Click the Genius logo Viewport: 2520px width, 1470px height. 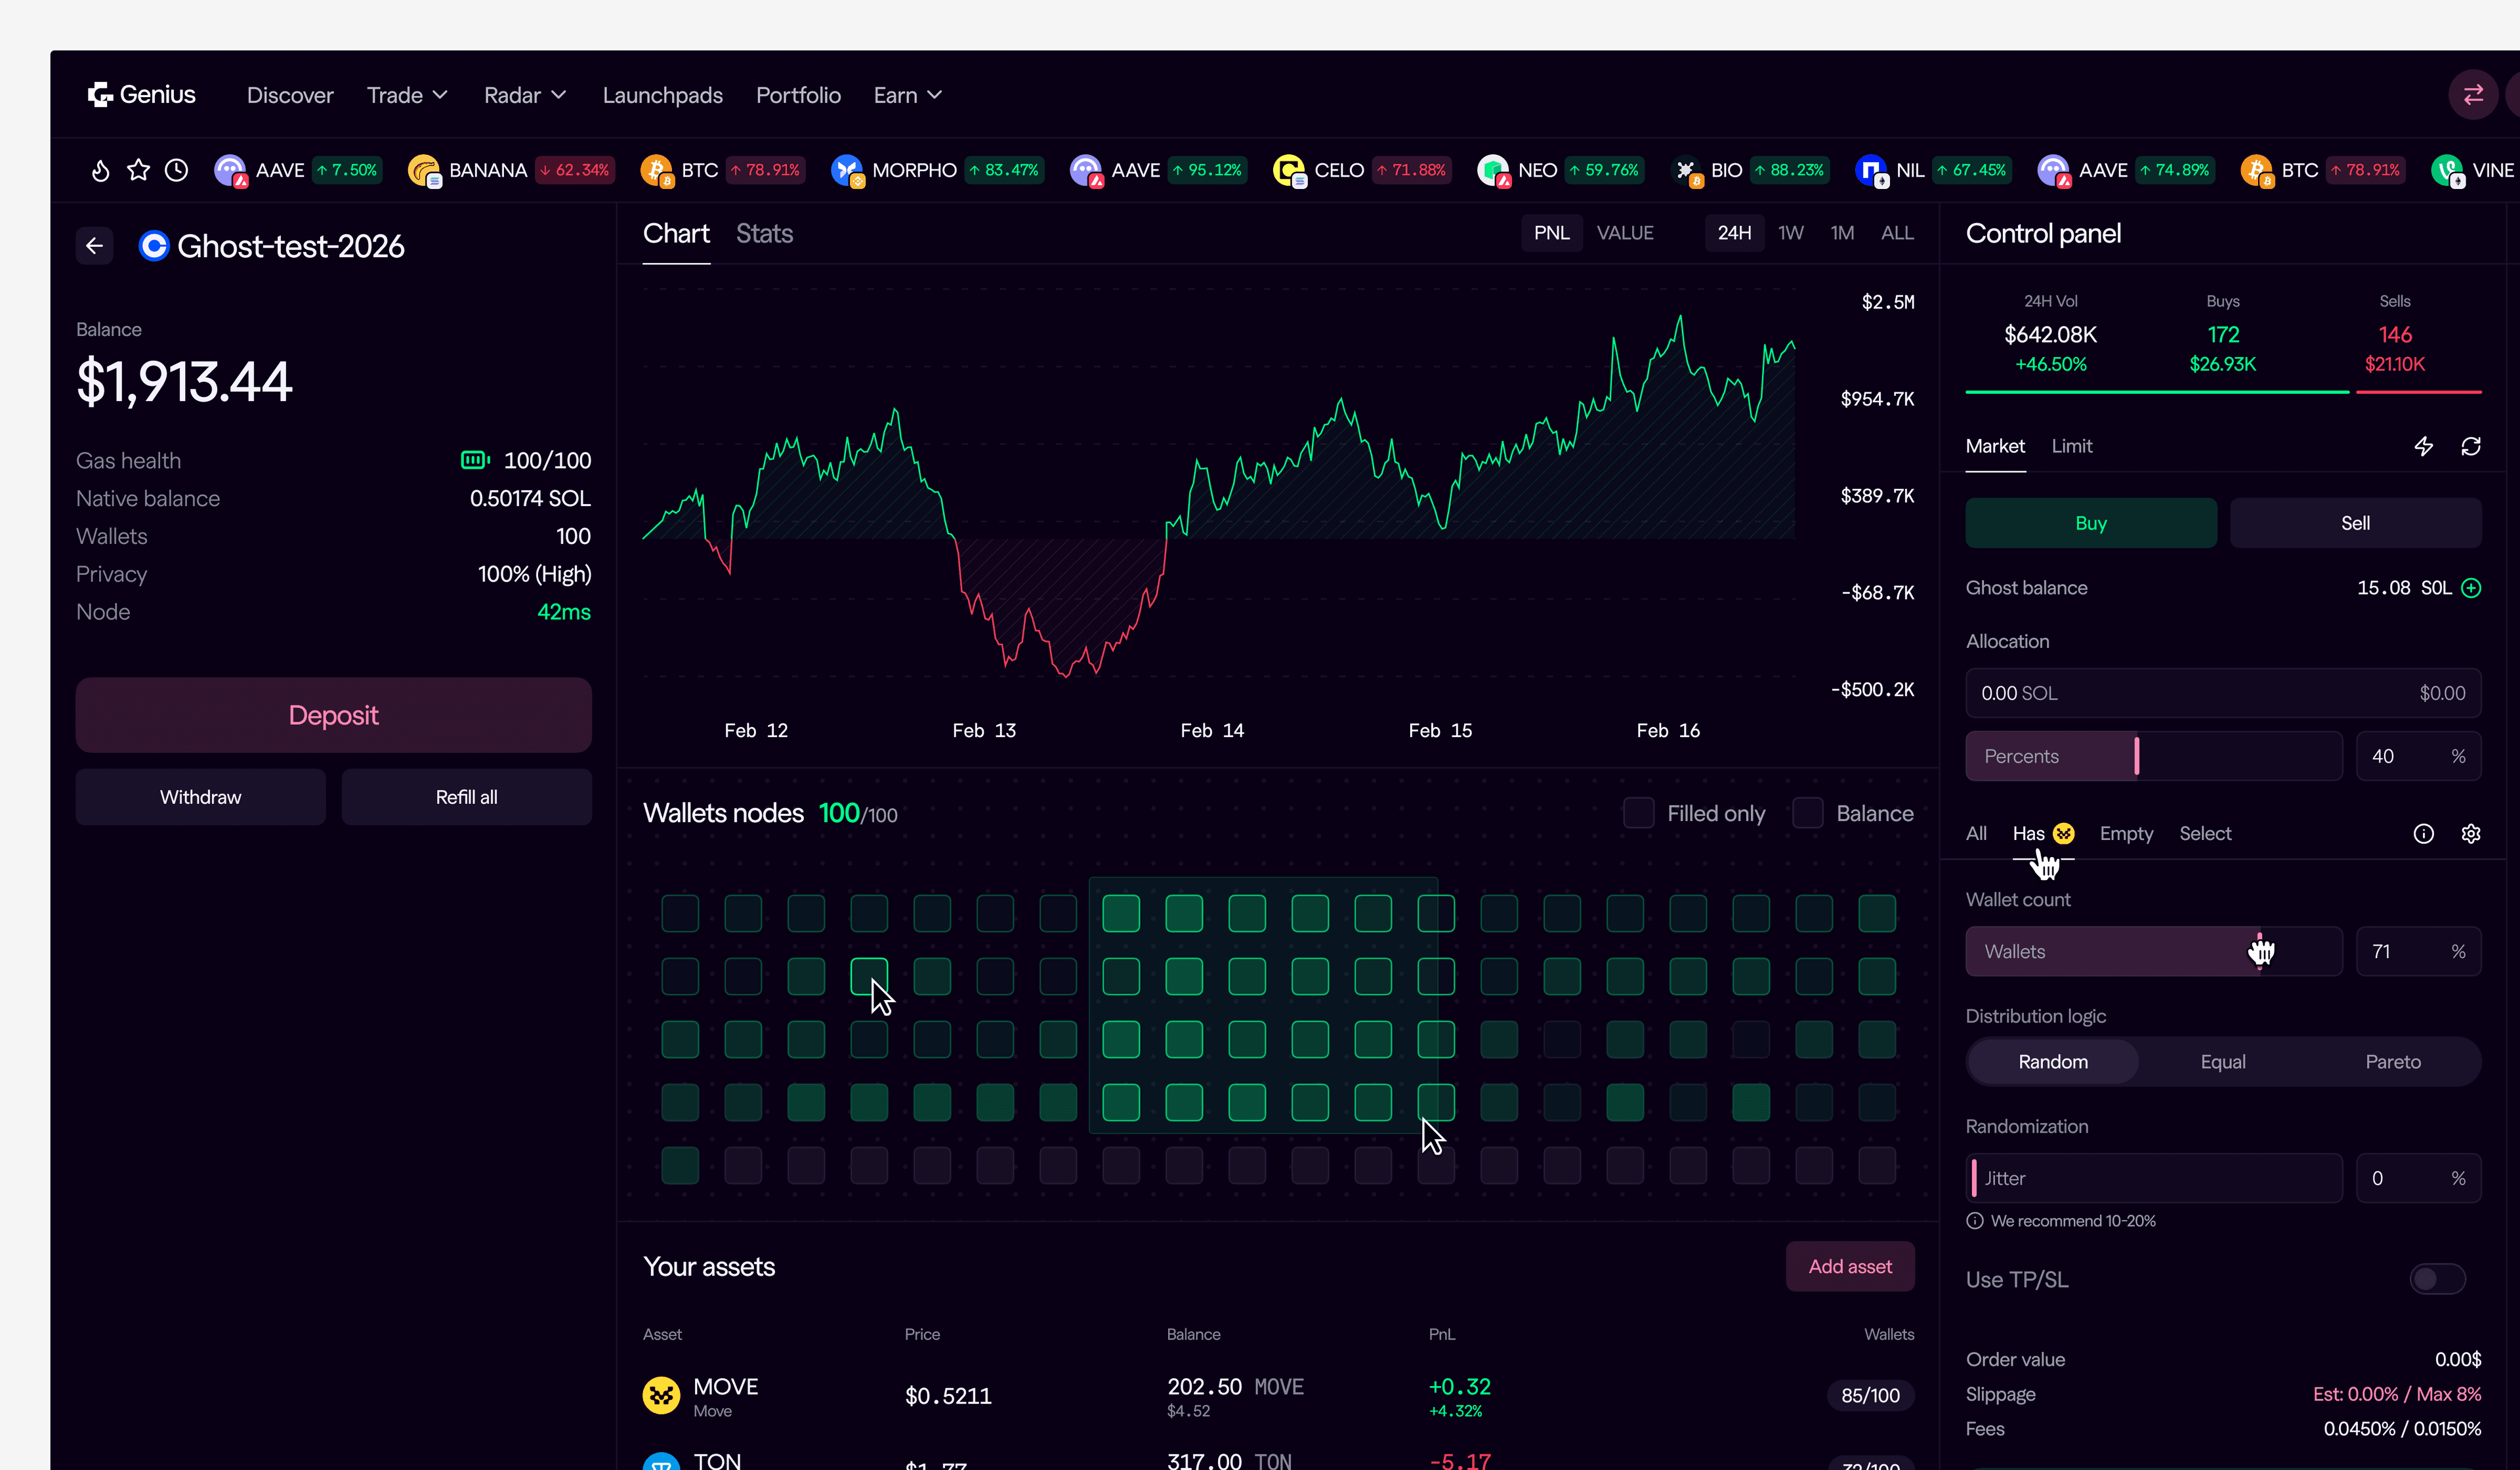[141, 95]
